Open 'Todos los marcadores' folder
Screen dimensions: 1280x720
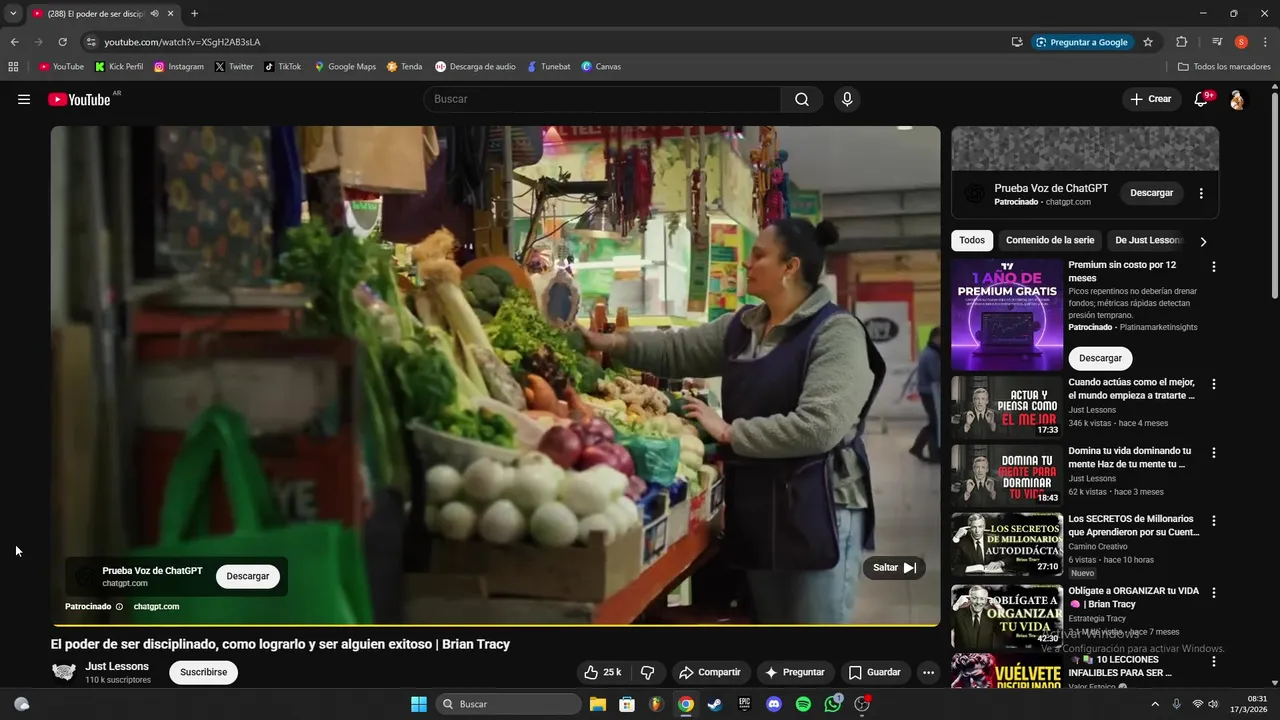[x=1224, y=67]
